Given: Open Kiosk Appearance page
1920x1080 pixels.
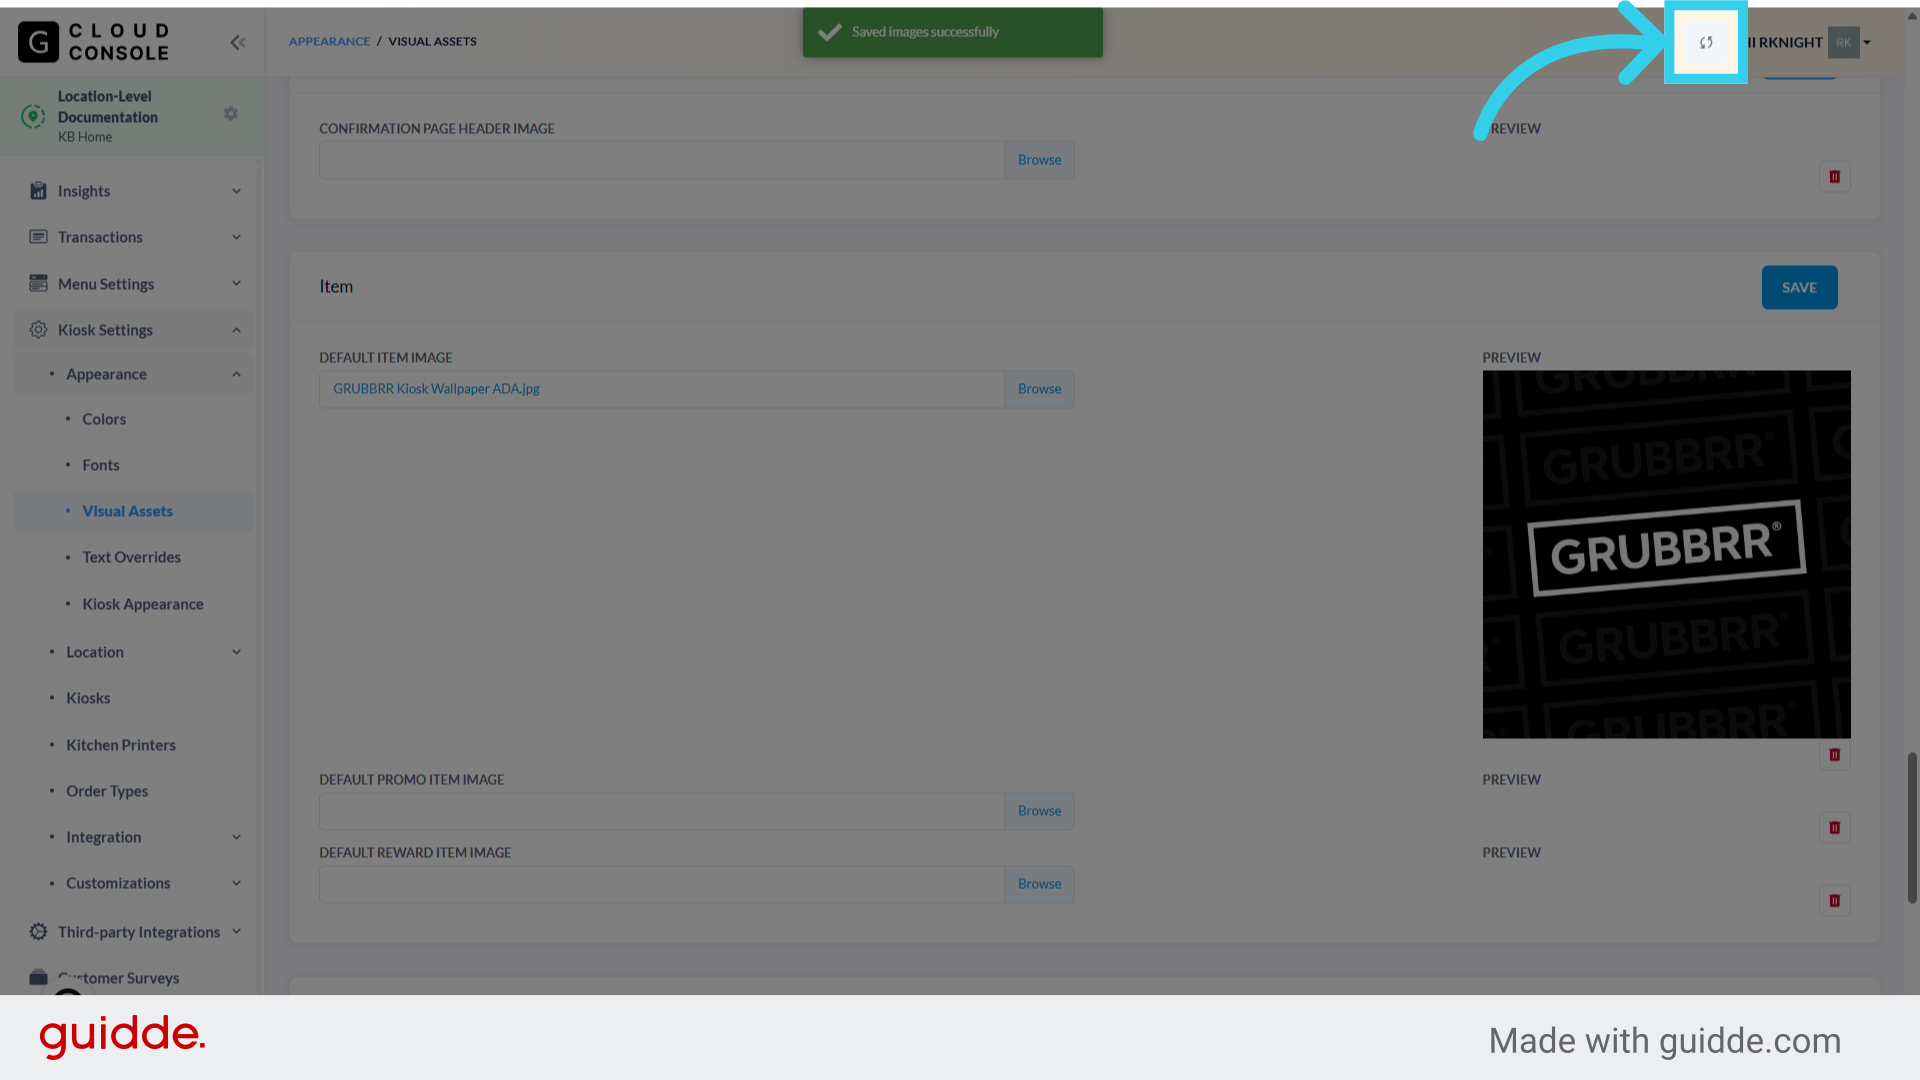Looking at the screenshot, I should click(x=143, y=604).
